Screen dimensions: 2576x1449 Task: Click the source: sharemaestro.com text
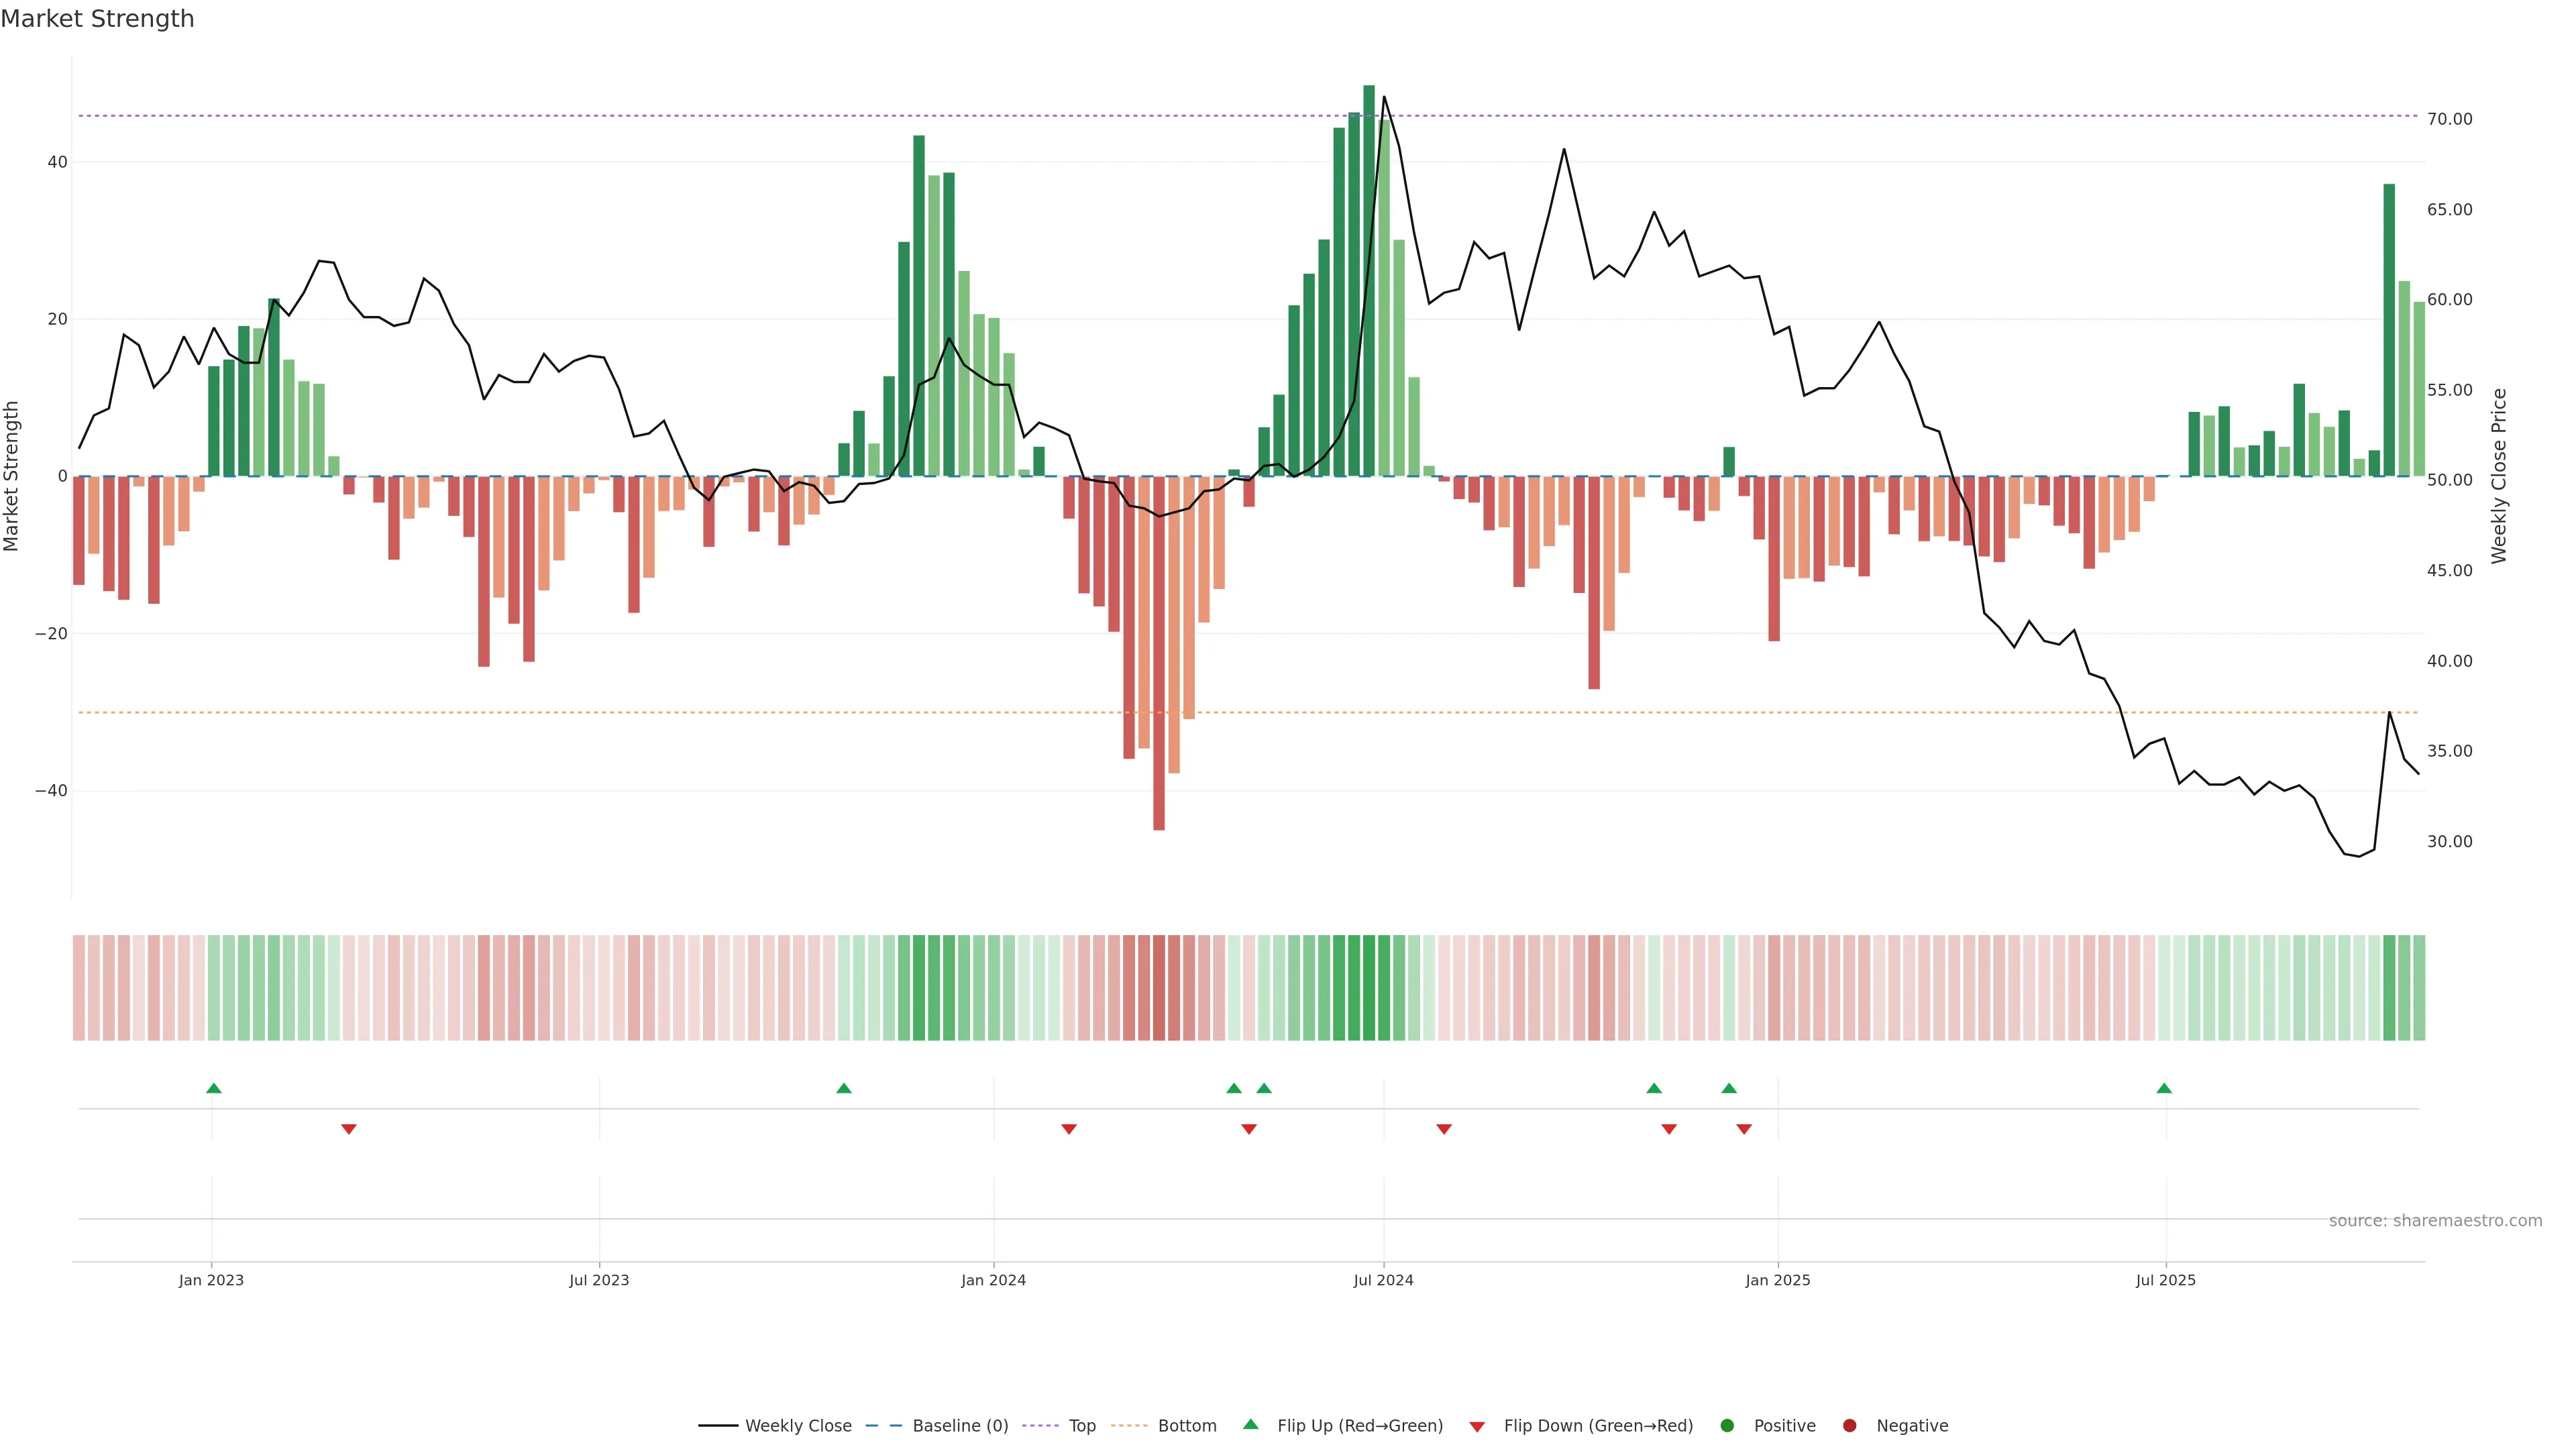[x=2435, y=1221]
